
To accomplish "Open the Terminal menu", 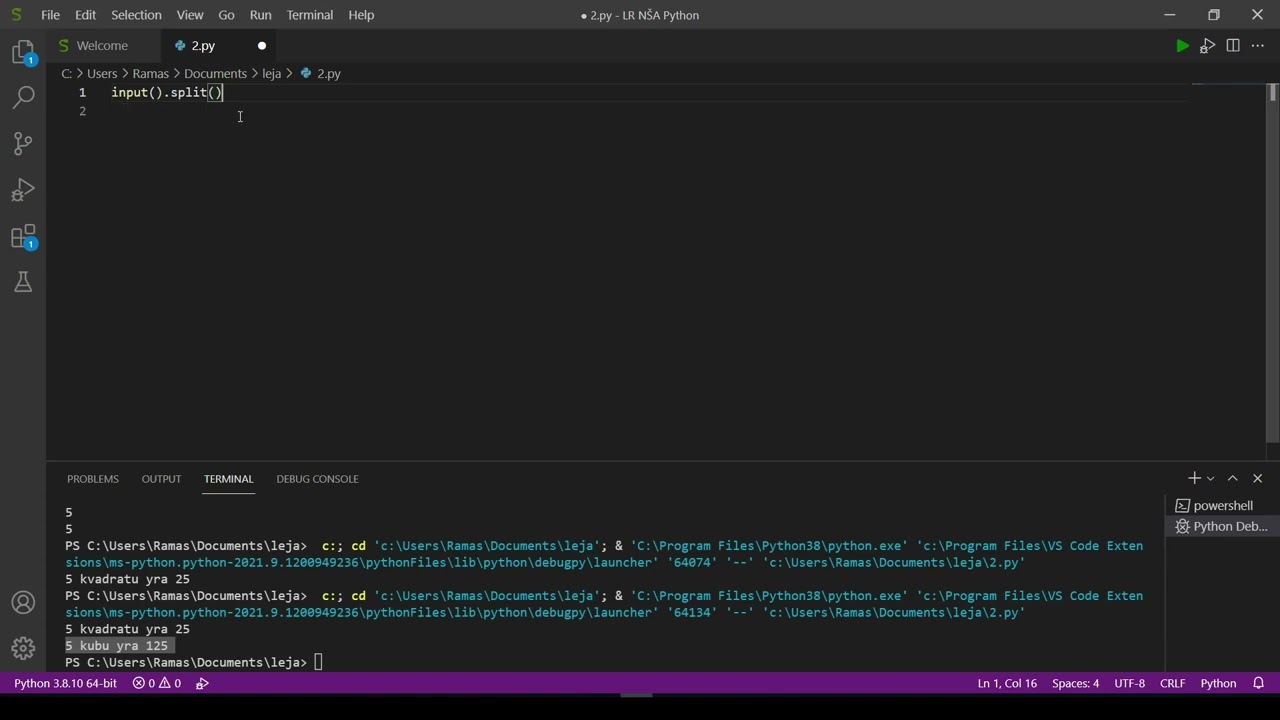I will click(310, 15).
